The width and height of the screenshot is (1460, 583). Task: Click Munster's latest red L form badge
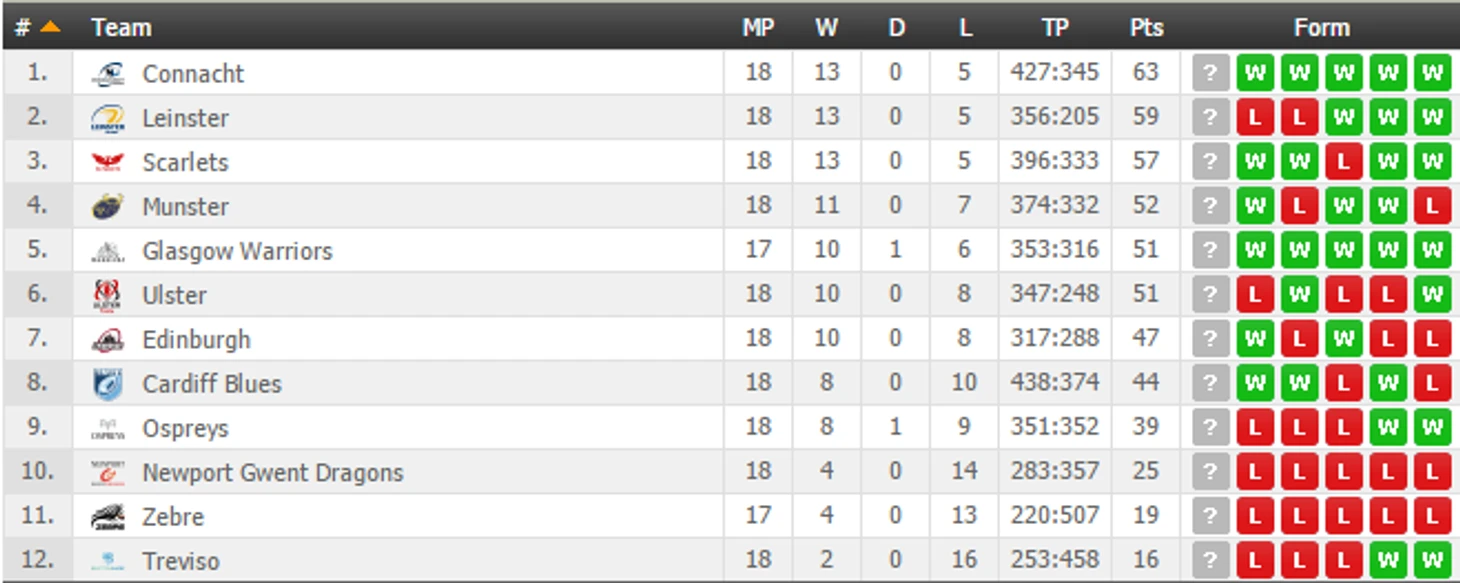pos(1432,206)
